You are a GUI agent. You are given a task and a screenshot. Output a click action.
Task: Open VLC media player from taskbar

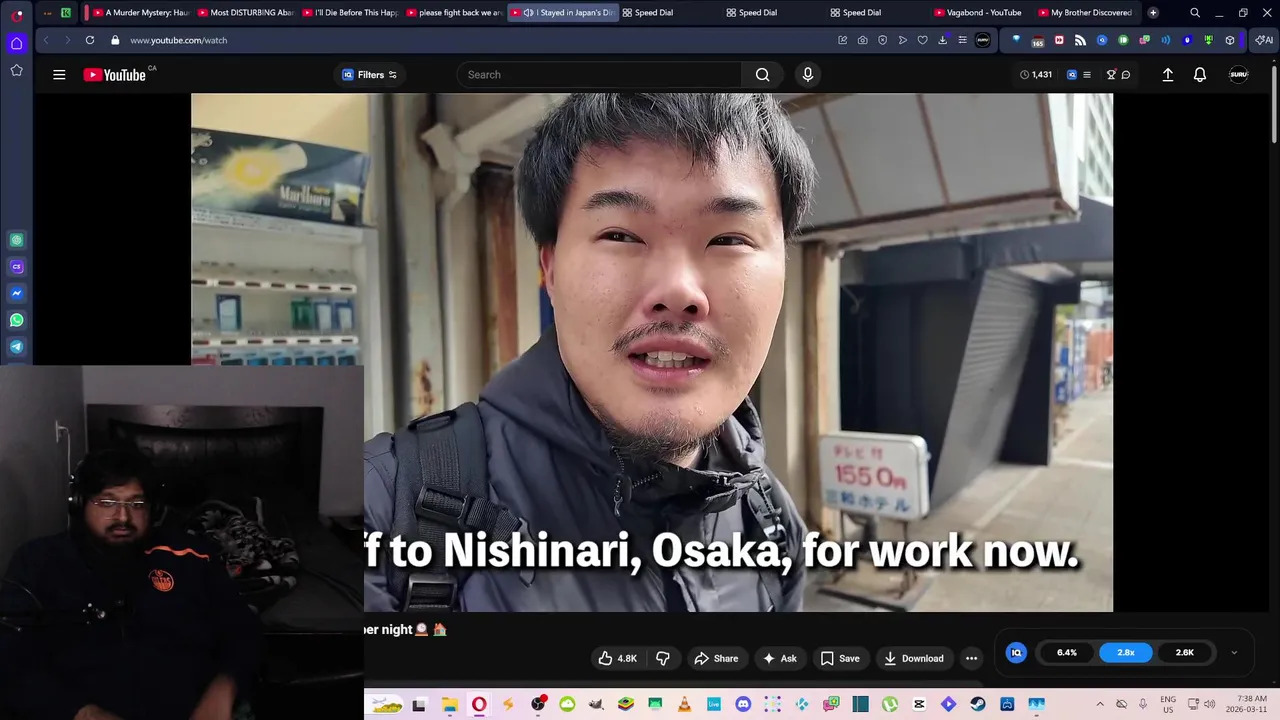(684, 704)
